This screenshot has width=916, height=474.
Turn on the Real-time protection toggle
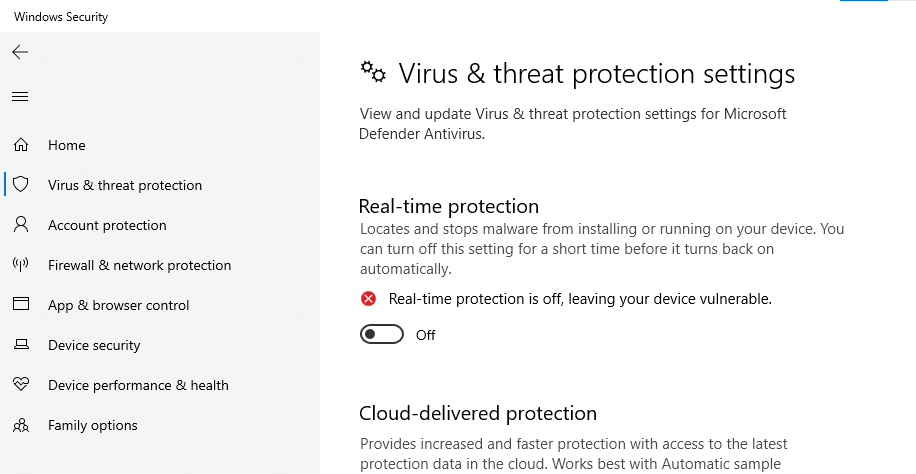[x=381, y=335]
